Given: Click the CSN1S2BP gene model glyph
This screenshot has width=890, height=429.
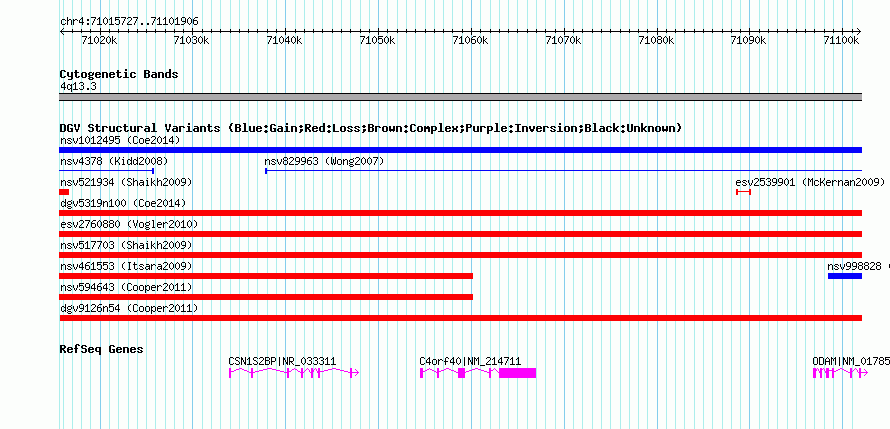Looking at the screenshot, I should click(x=294, y=372).
